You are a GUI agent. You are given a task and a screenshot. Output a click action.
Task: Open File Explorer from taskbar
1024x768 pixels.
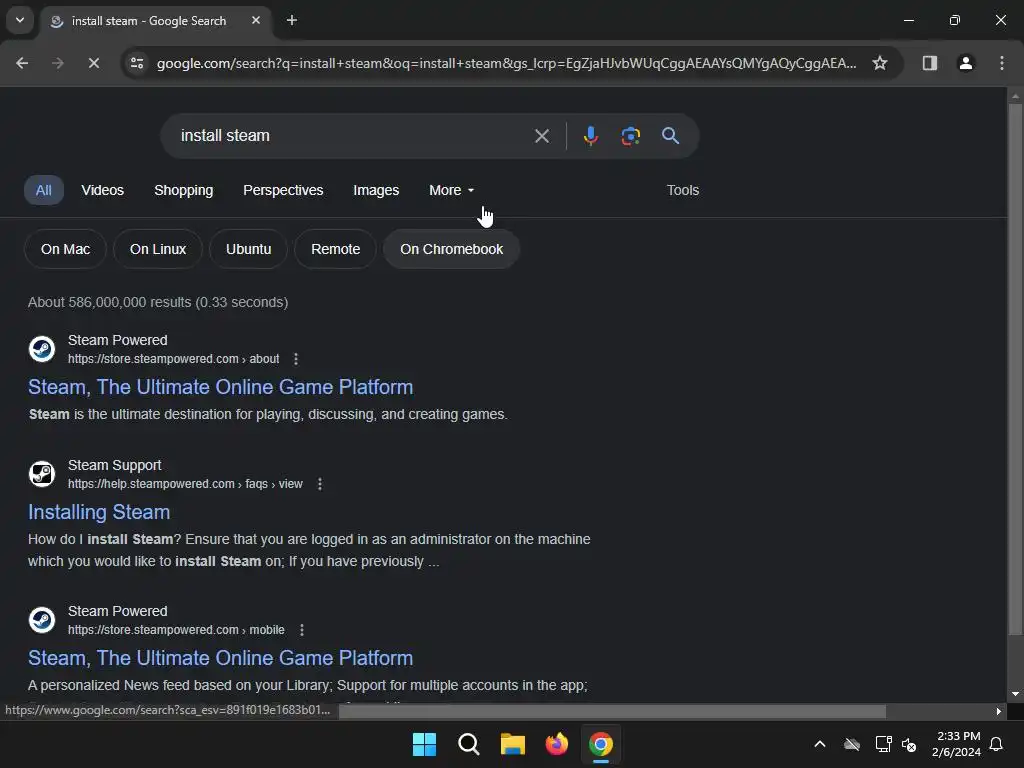(x=513, y=744)
